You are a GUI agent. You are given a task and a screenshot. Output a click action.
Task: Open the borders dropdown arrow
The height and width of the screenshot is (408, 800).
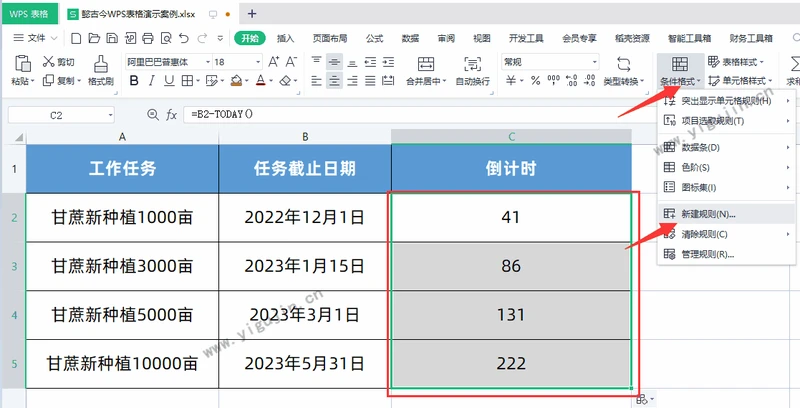click(198, 81)
